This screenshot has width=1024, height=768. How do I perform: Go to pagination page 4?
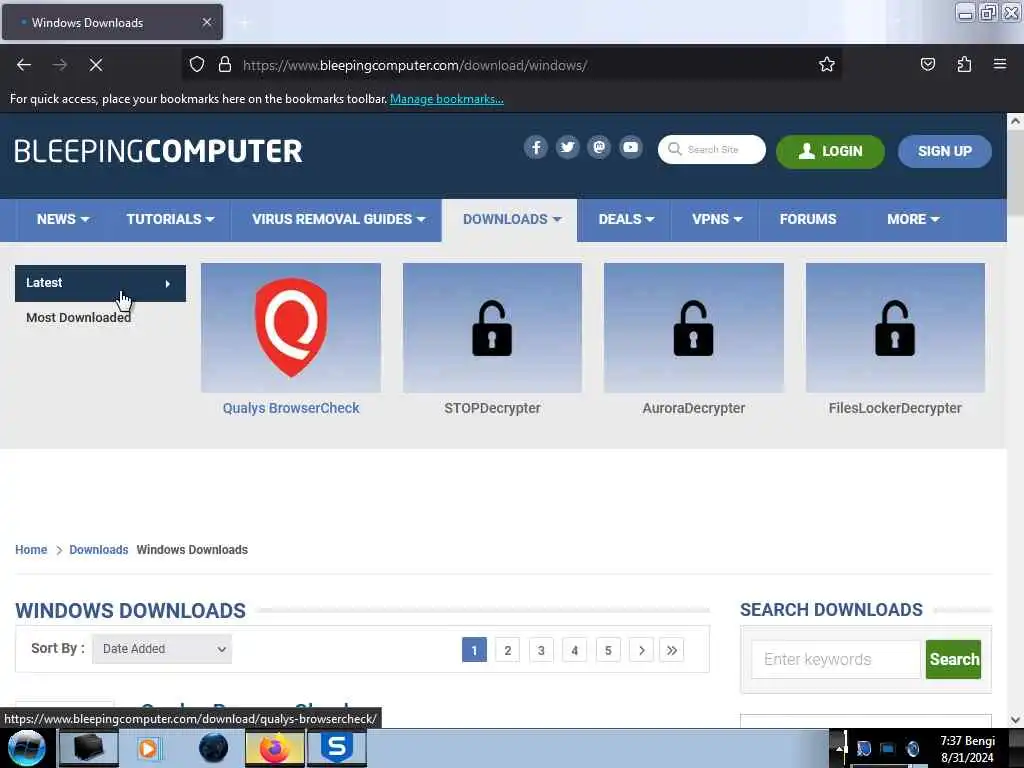(575, 650)
